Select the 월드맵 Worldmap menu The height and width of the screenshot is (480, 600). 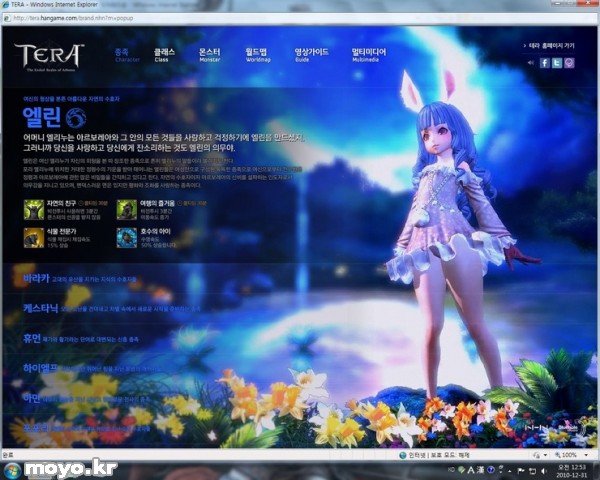(258, 55)
